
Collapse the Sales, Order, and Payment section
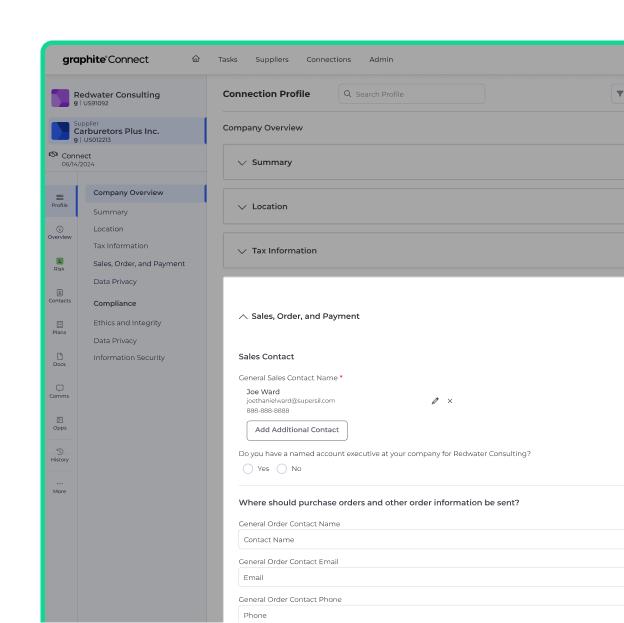(243, 316)
